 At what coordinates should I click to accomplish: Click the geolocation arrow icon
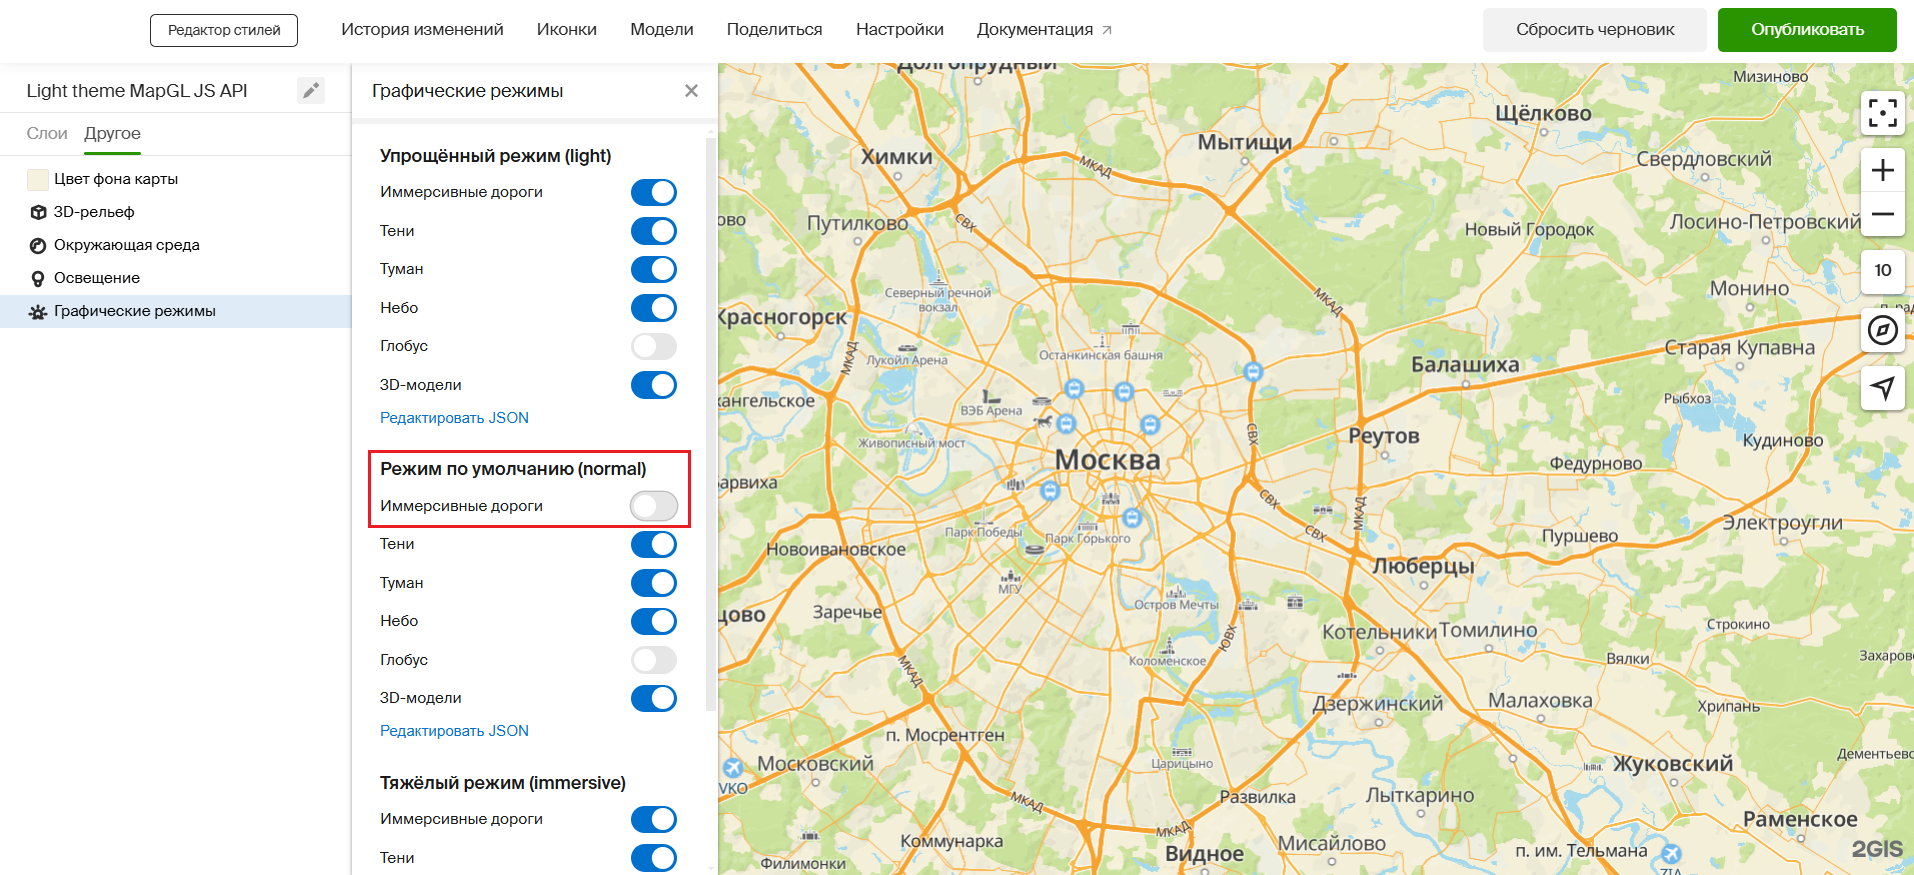1882,388
